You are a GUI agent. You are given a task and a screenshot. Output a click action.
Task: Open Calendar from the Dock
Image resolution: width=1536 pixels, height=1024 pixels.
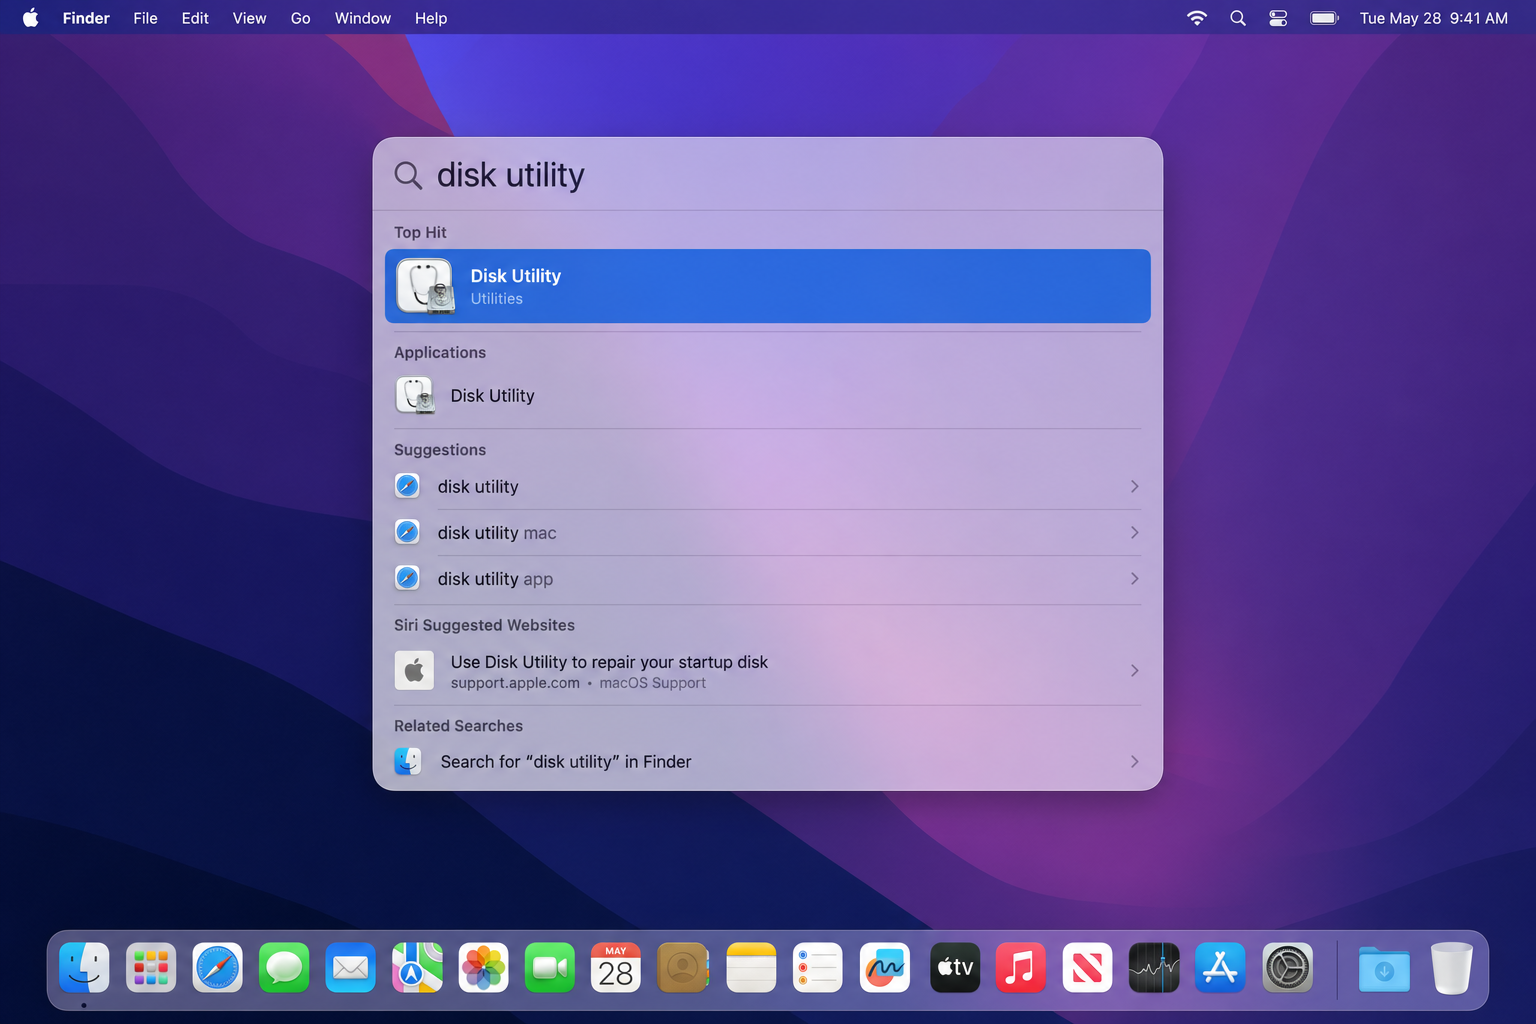(616, 968)
